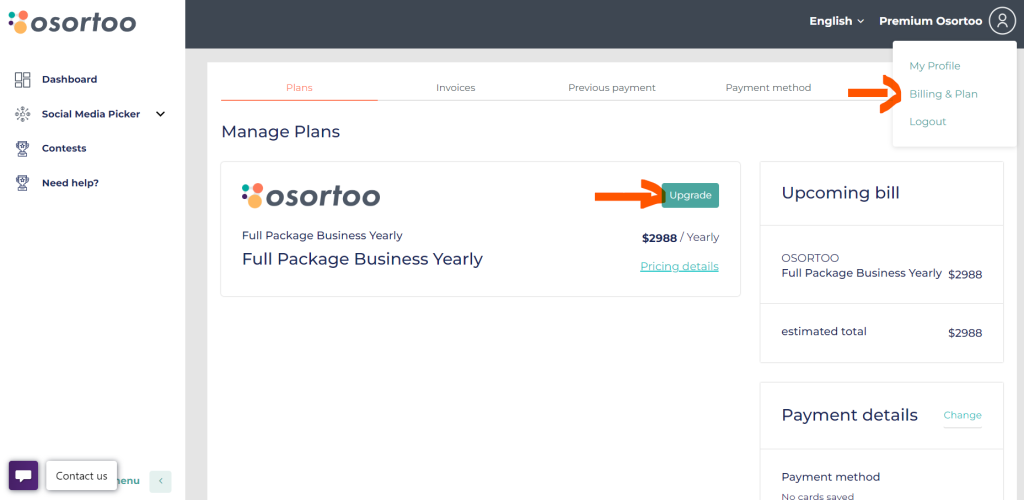Click Change in Payment details
Image resolution: width=1024 pixels, height=500 pixels.
point(963,415)
